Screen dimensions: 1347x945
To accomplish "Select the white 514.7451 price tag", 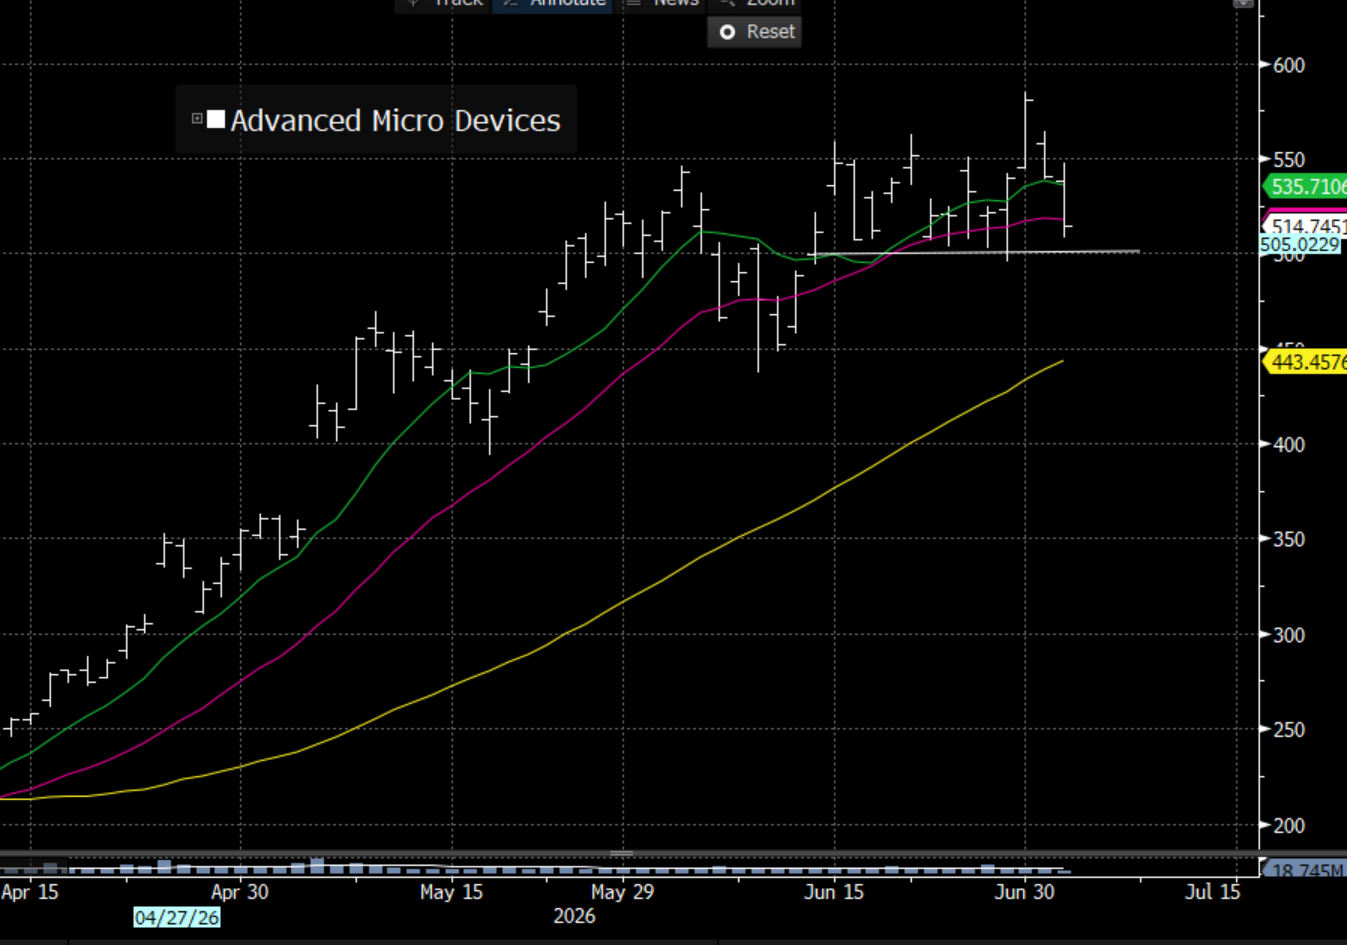I will click(1306, 226).
